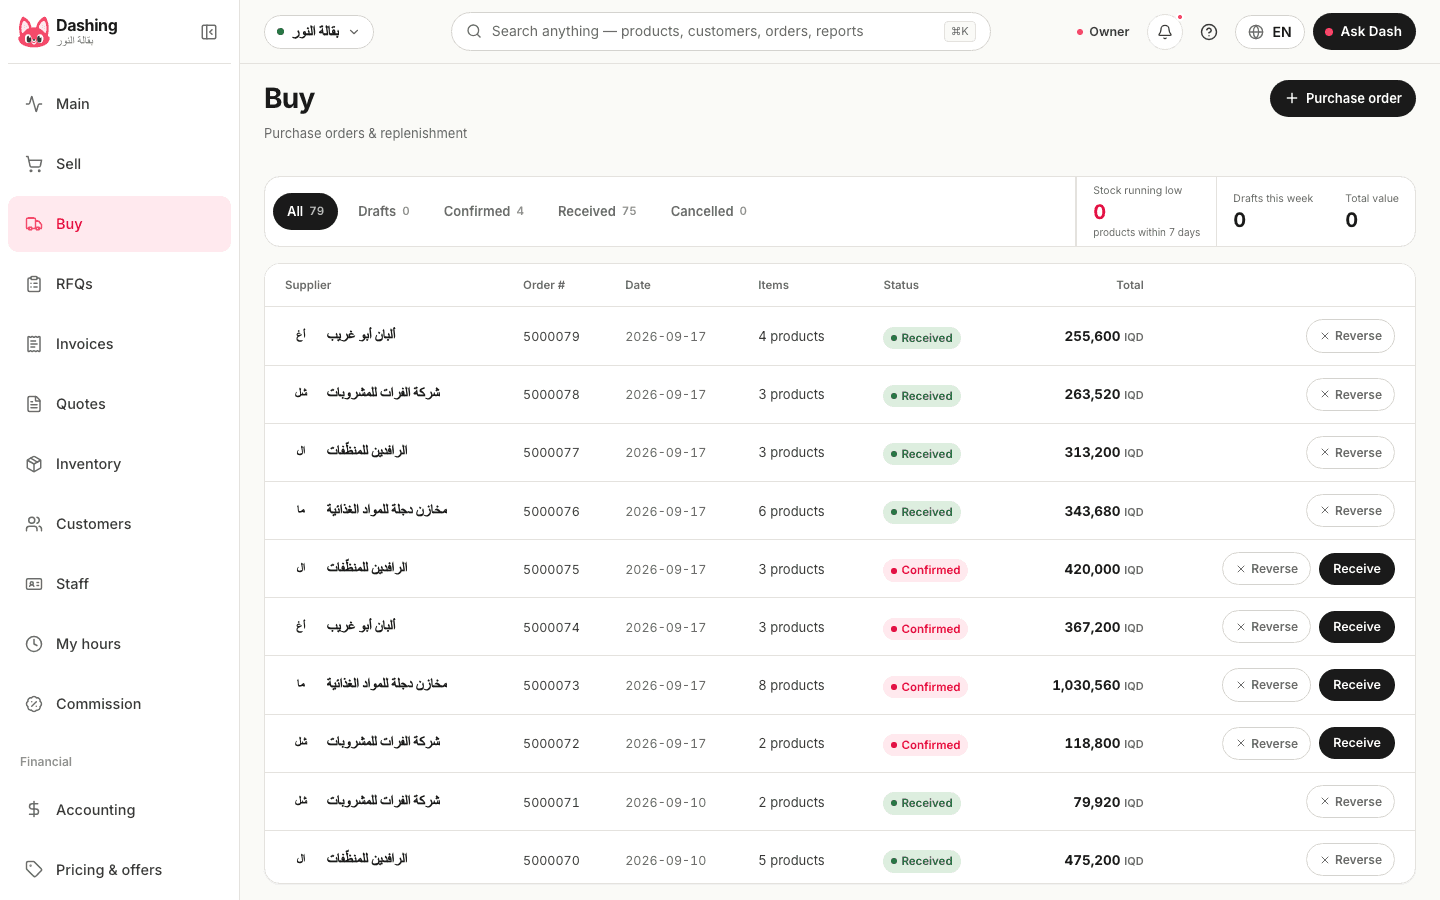Open RFQs in sidebar
The image size is (1440, 900).
119,284
